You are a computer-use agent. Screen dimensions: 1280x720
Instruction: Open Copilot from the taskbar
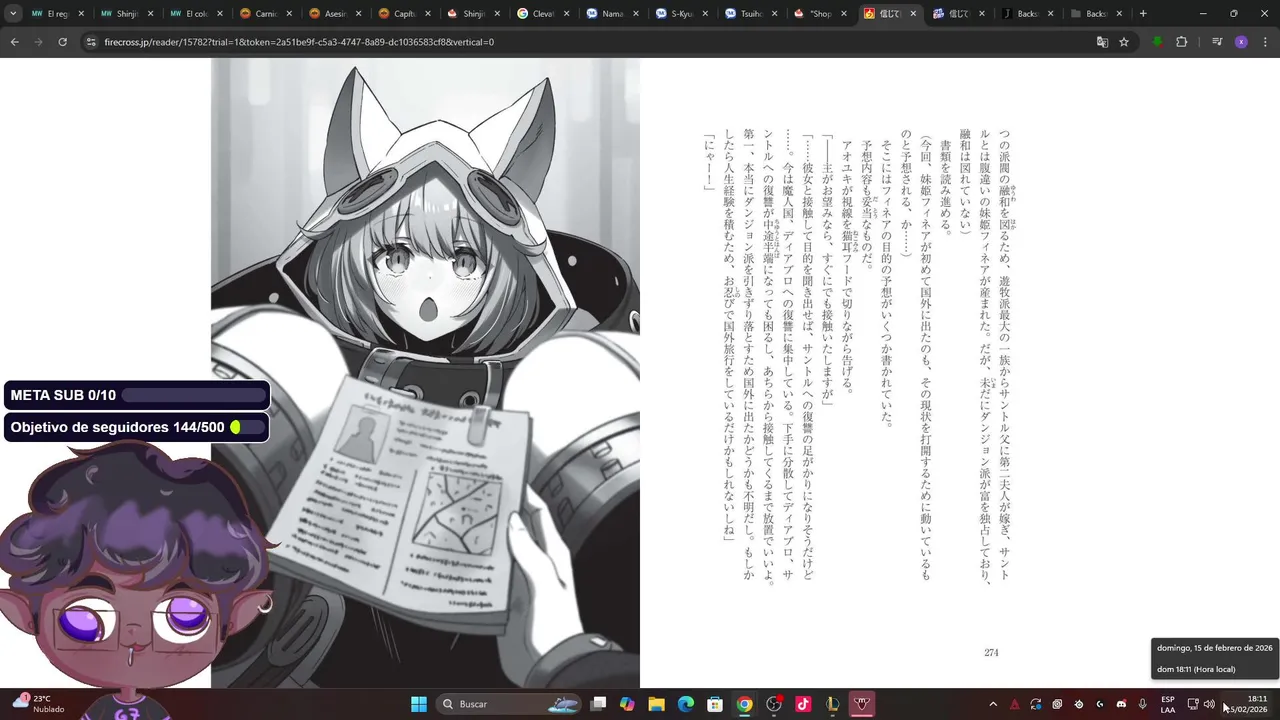[627, 704]
